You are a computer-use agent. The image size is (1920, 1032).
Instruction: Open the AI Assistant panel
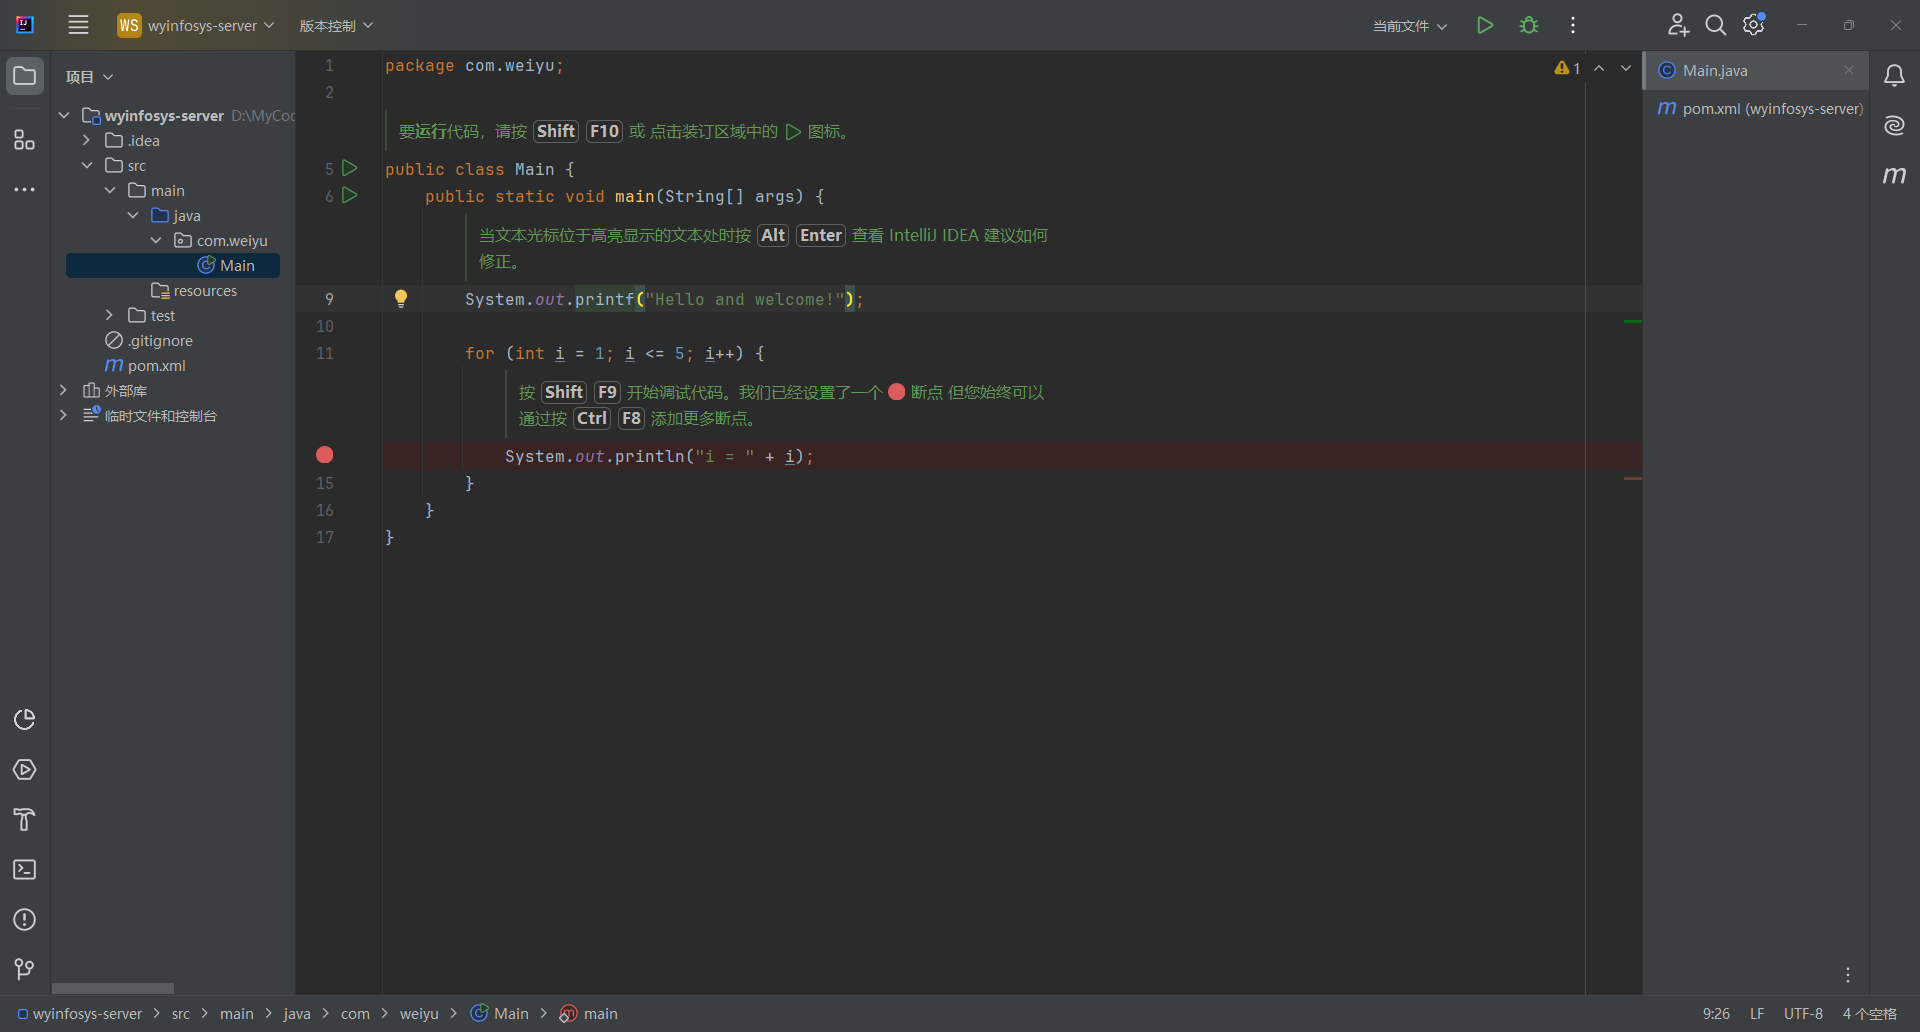1895,125
